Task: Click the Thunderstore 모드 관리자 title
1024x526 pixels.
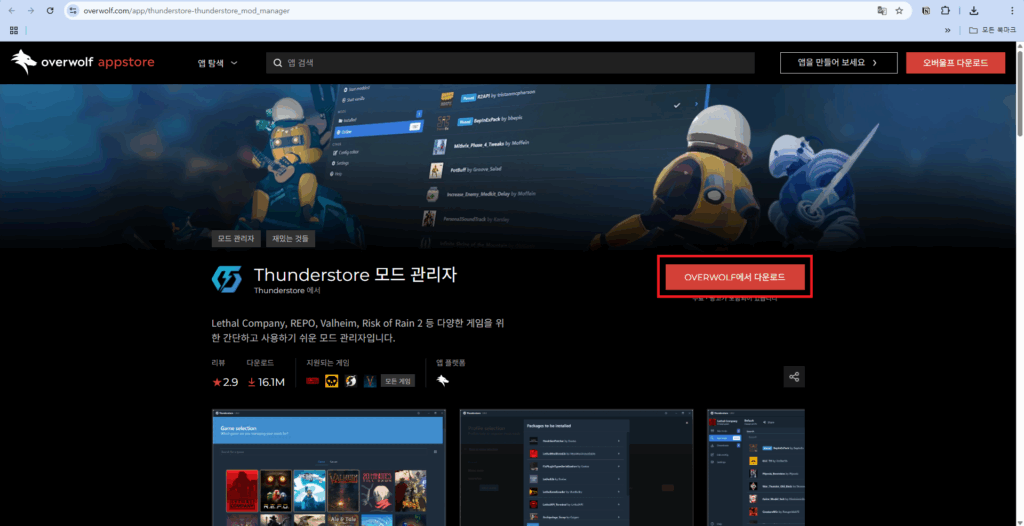Action: [x=355, y=274]
